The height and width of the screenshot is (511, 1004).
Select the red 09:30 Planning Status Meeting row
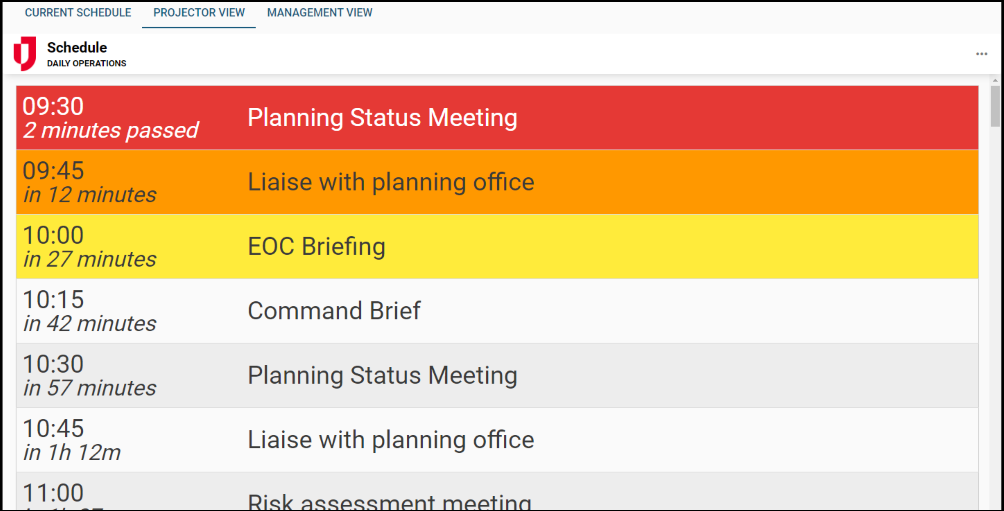(x=497, y=118)
